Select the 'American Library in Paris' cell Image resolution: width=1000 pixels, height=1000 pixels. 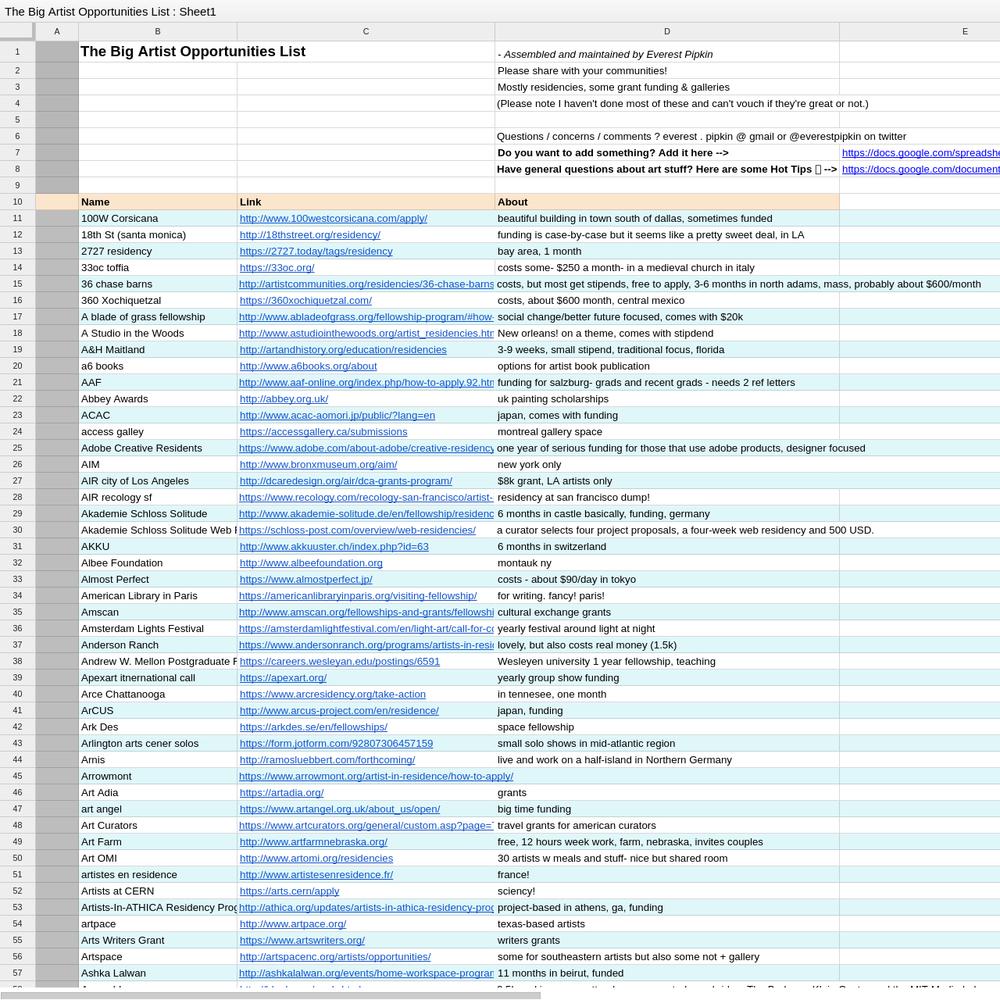tap(158, 596)
